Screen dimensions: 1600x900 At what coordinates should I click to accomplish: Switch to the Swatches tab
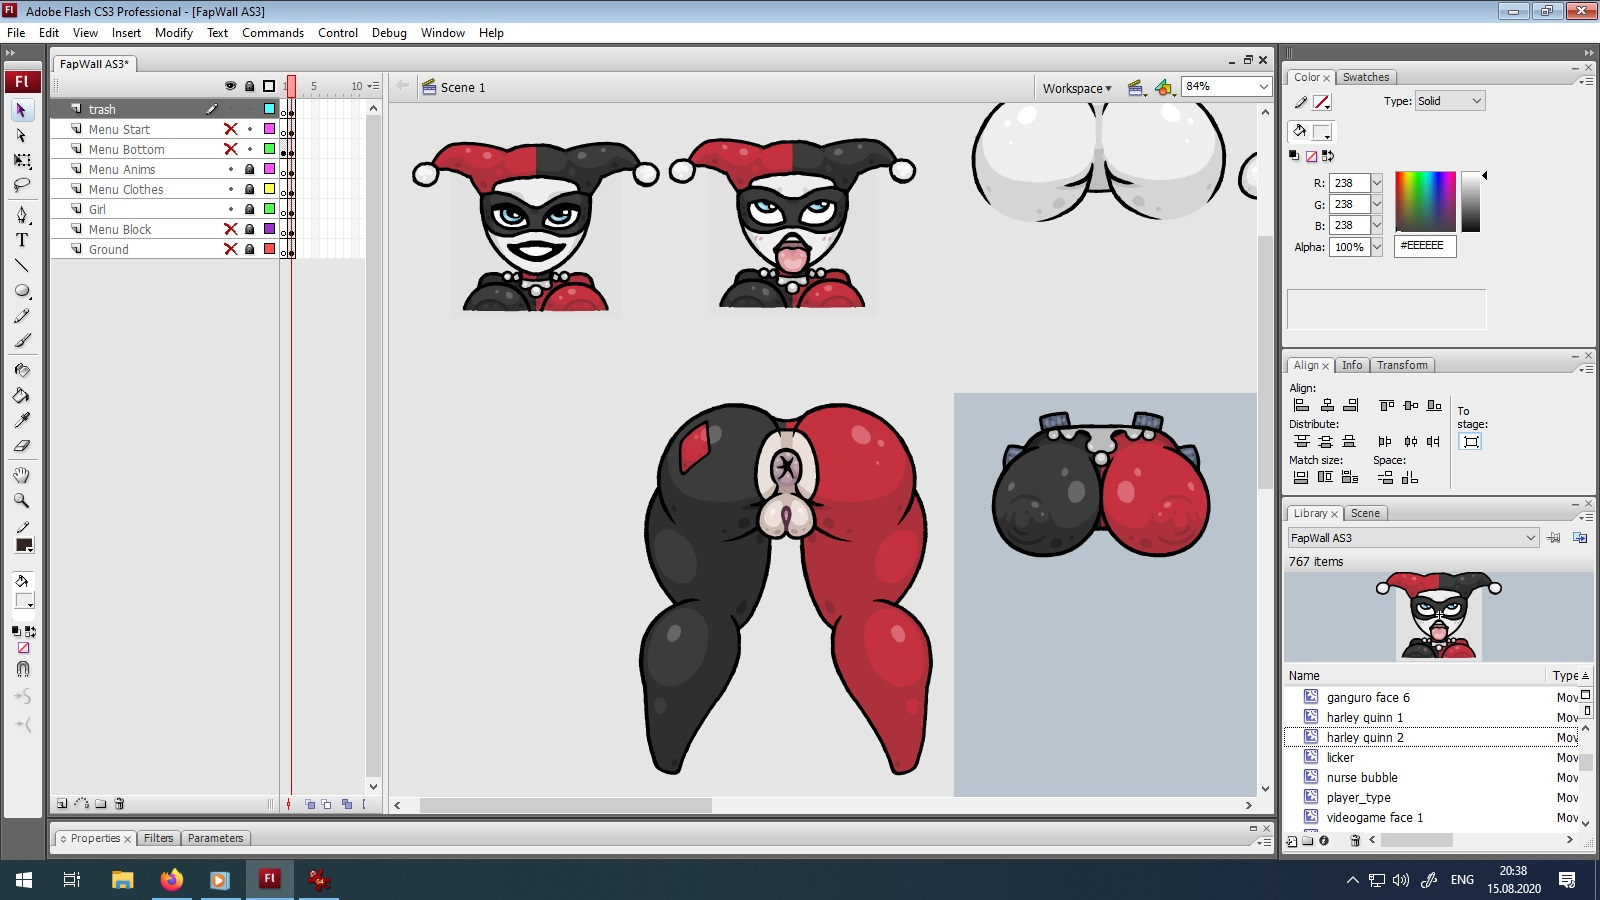click(1366, 77)
